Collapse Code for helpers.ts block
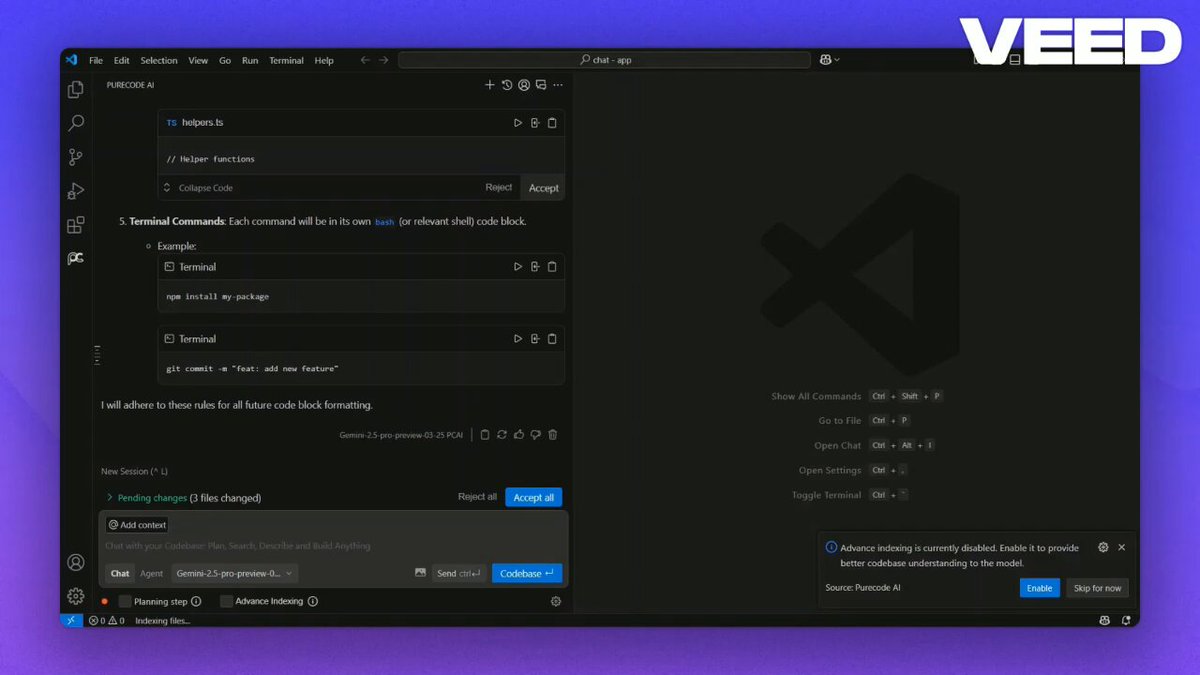1200x675 pixels. pyautogui.click(x=198, y=188)
